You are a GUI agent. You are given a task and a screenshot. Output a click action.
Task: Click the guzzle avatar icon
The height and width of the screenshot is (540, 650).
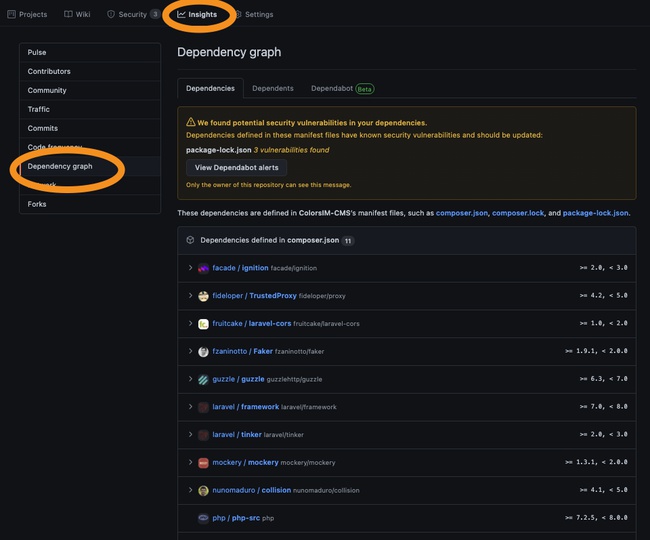203,379
